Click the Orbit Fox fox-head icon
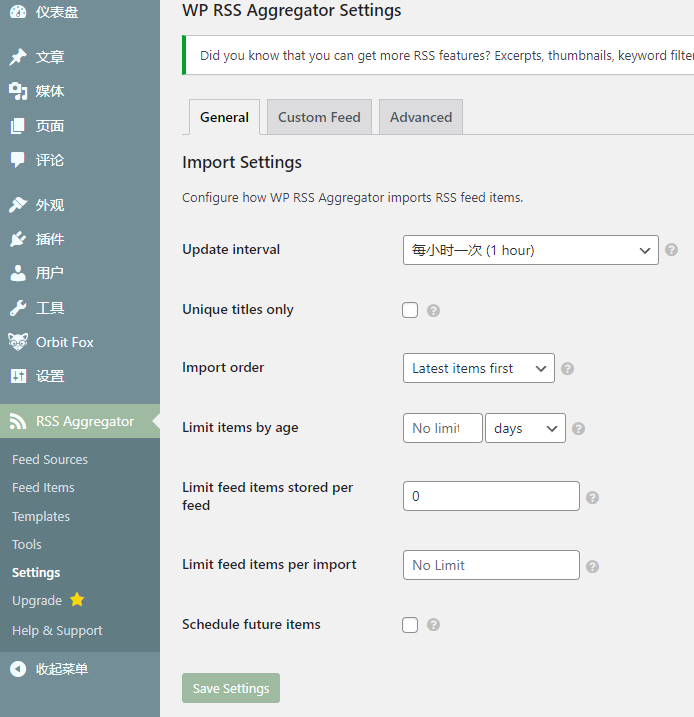 pyautogui.click(x=18, y=342)
